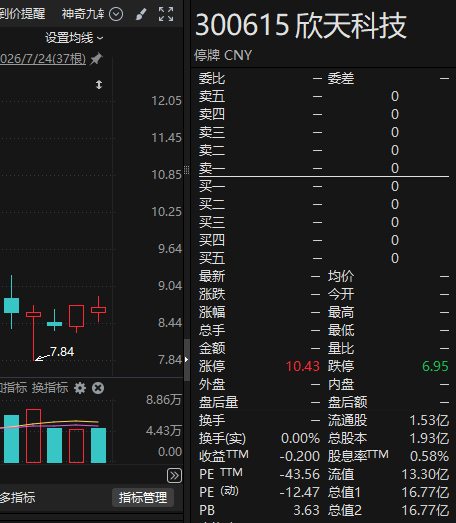Click the 流通股 value 1.53亿
Image resolution: width=456 pixels, height=523 pixels.
pyautogui.click(x=429, y=420)
